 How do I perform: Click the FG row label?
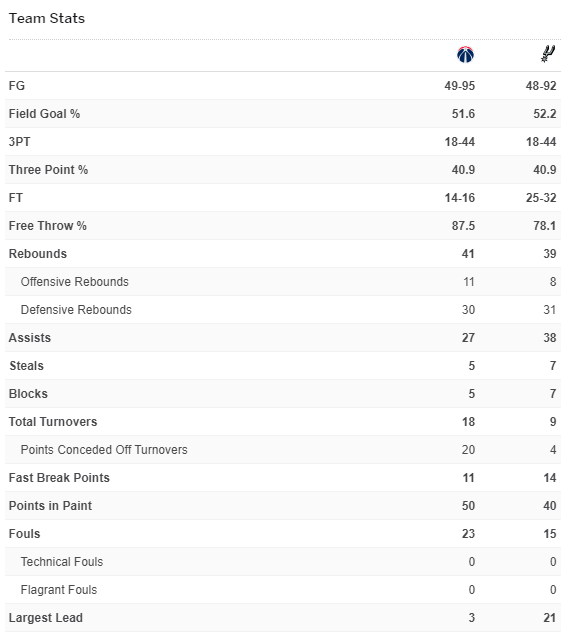click(17, 86)
